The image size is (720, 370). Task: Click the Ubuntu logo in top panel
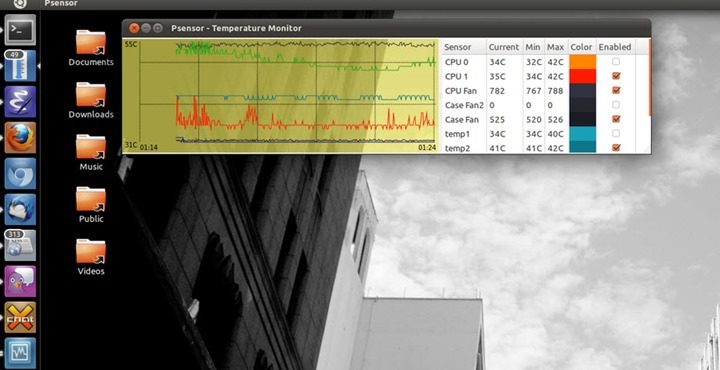20,4
